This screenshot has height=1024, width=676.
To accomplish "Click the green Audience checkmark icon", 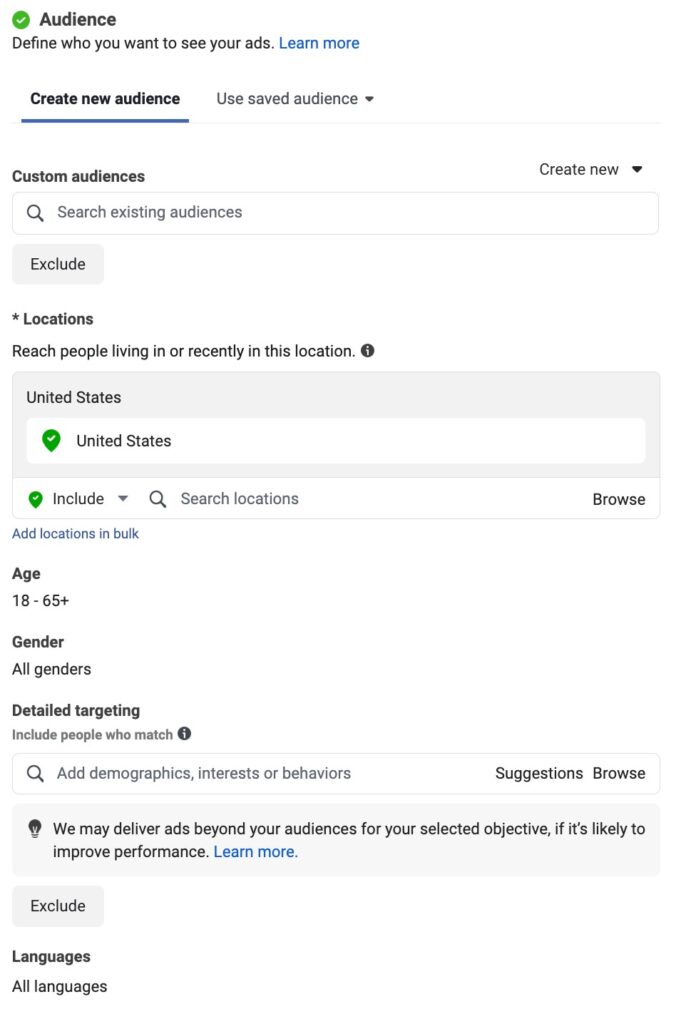I will [21, 20].
